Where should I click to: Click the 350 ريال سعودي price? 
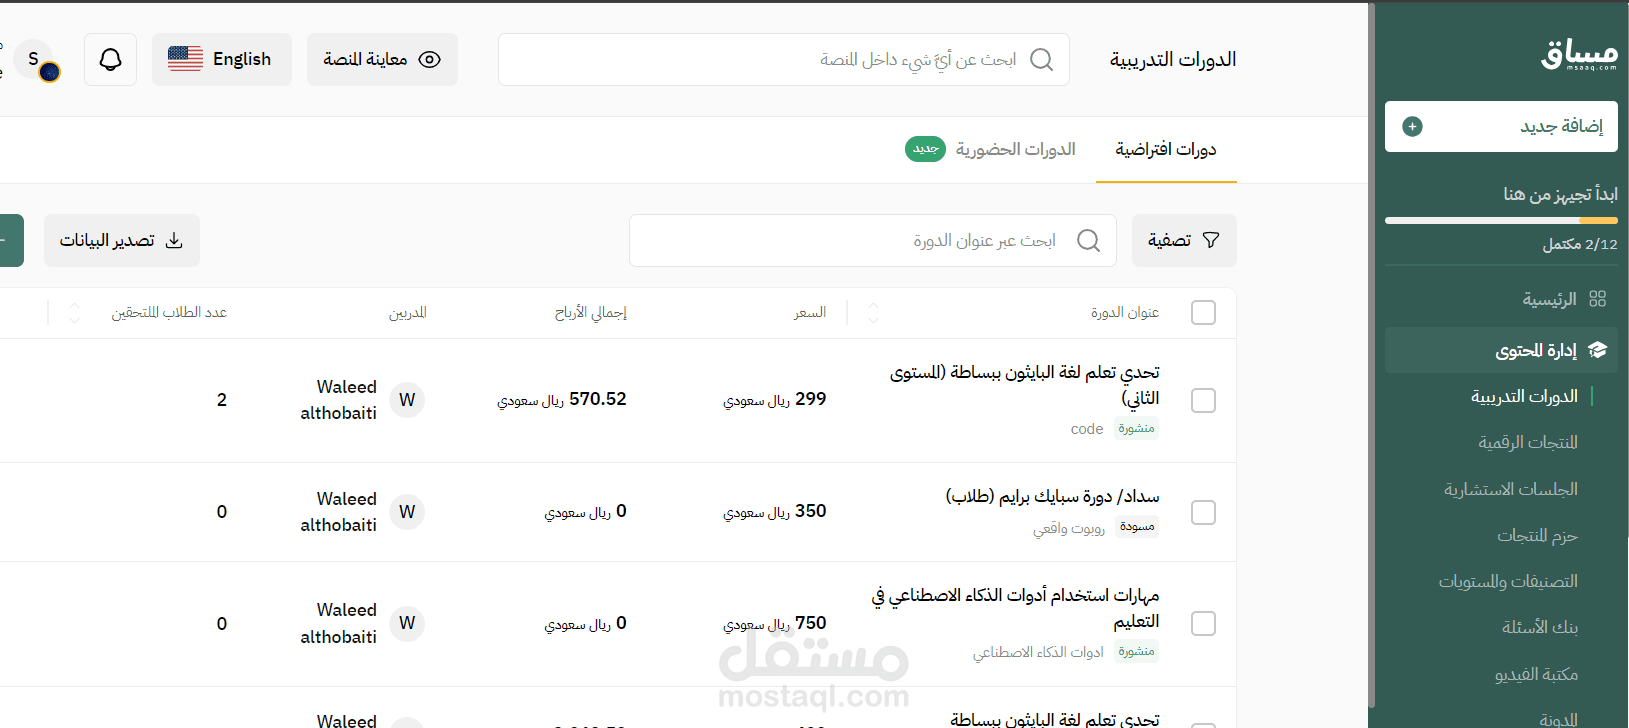tap(775, 511)
